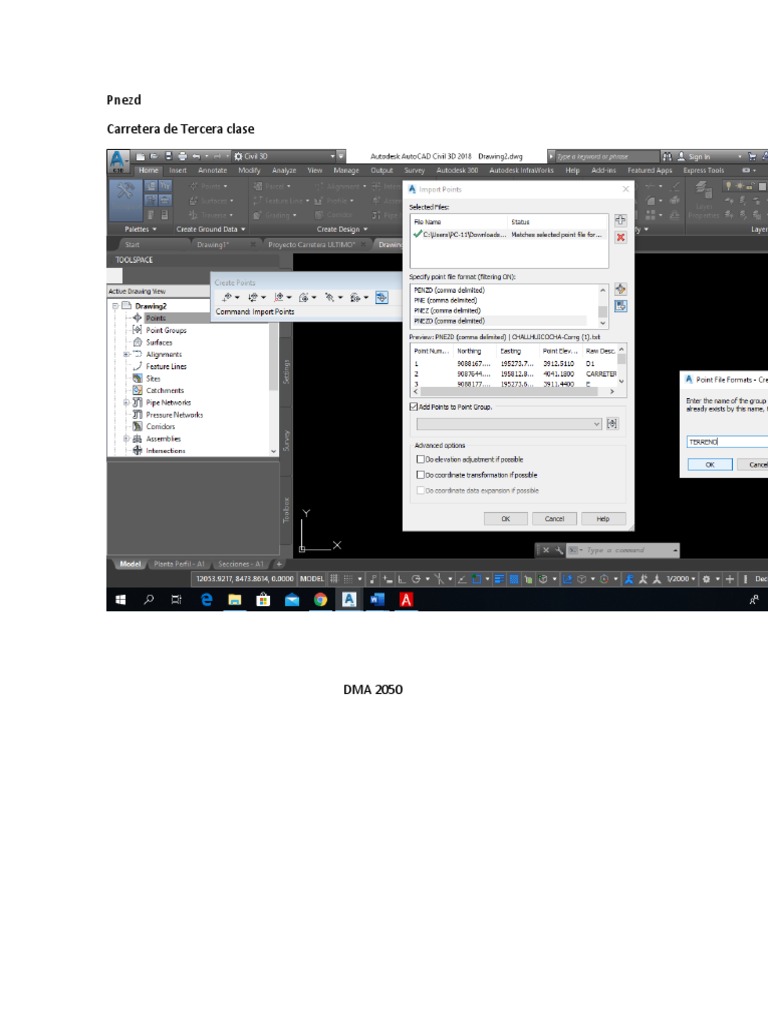Toggle MODEL space button in status bar
The image size is (768, 1024).
(x=312, y=579)
